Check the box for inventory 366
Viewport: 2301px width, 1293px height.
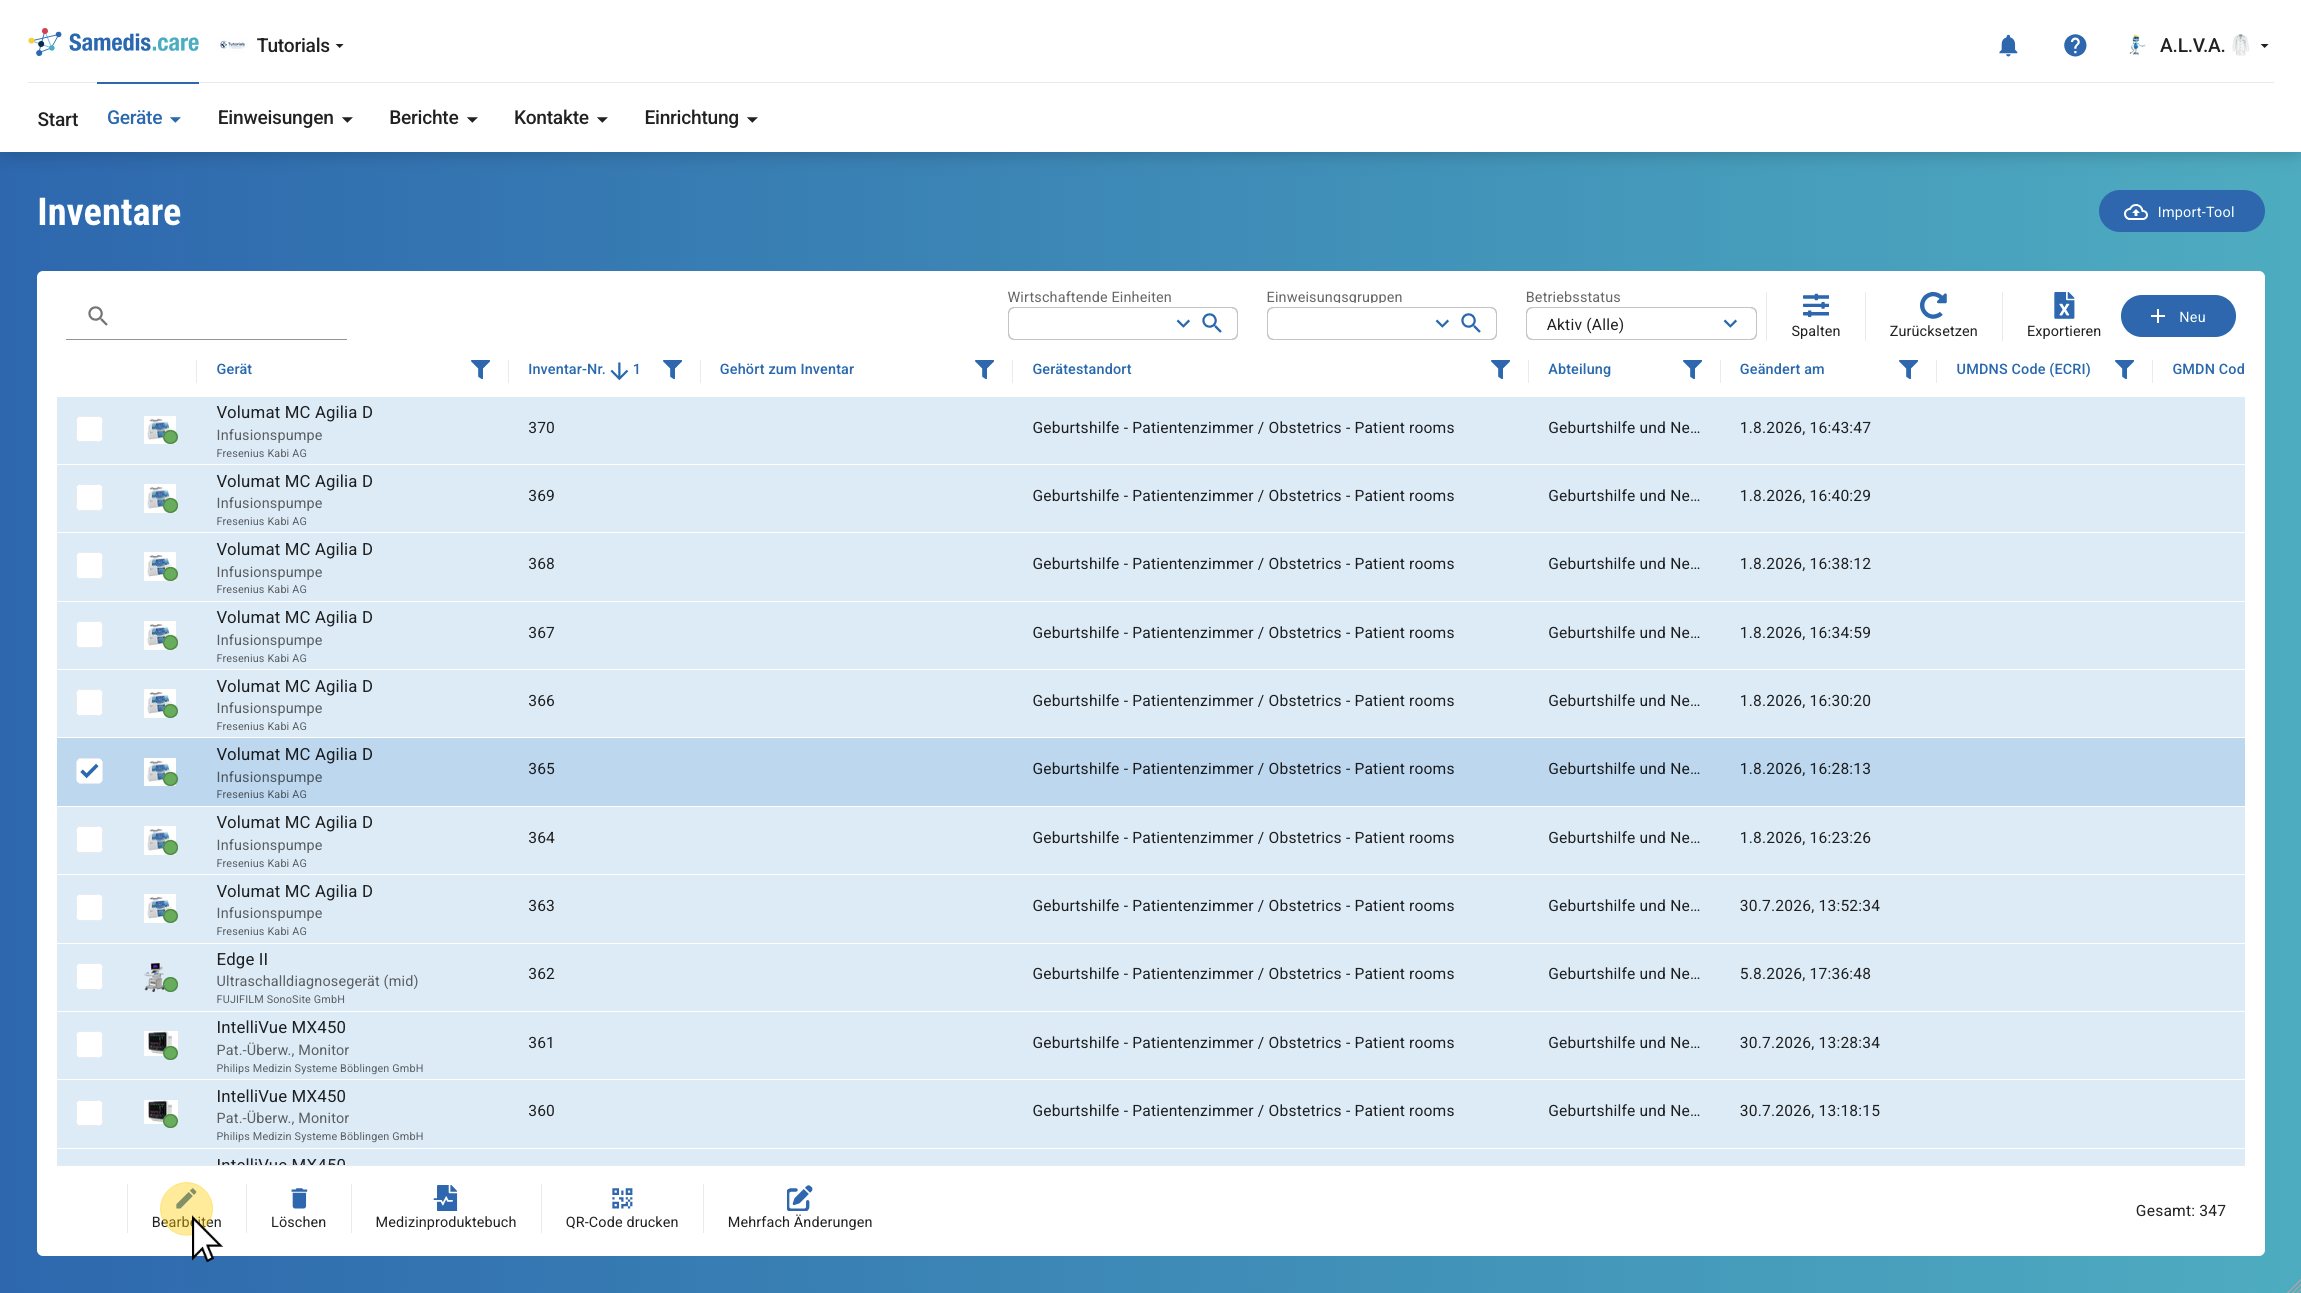tap(90, 703)
